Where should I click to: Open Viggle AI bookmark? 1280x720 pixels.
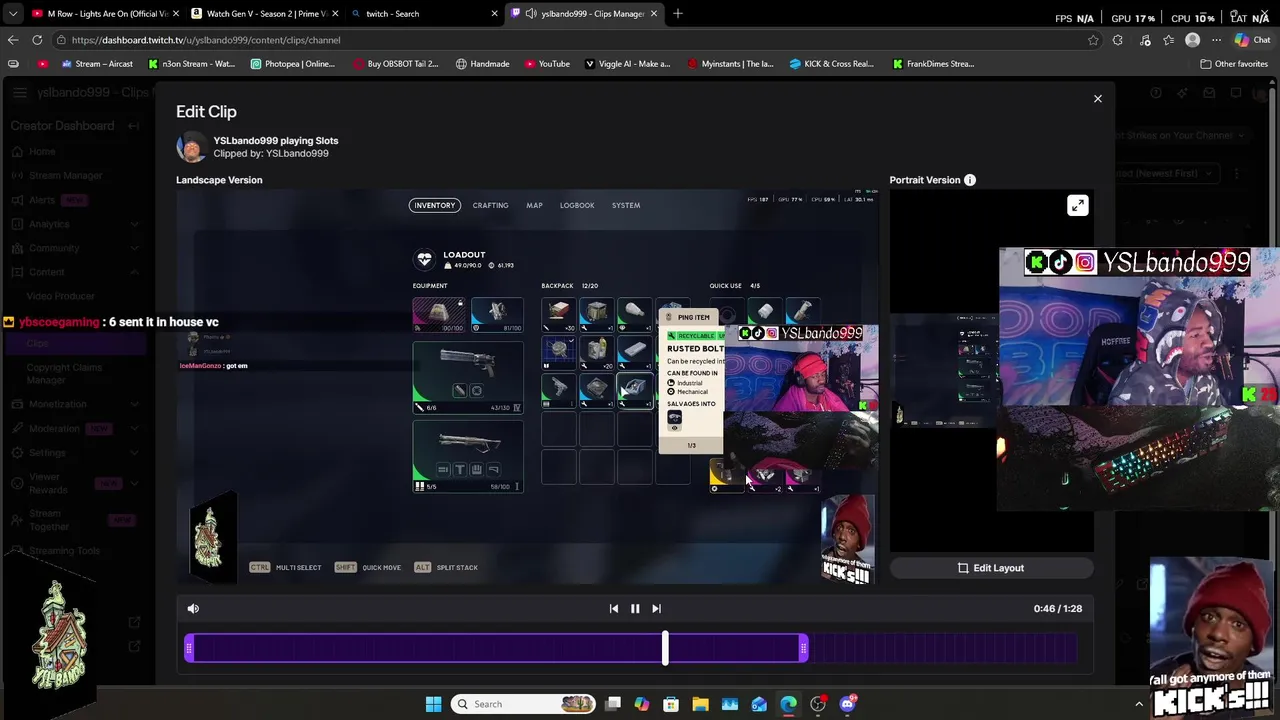pos(627,63)
